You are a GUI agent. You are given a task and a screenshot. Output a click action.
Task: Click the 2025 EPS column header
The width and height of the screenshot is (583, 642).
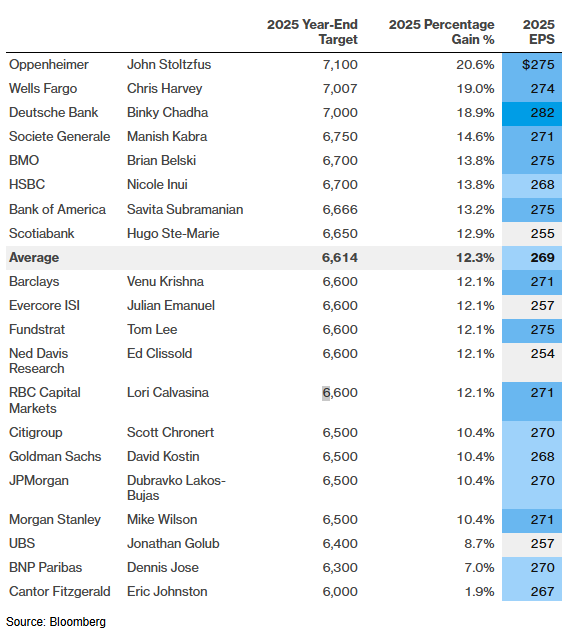click(539, 32)
